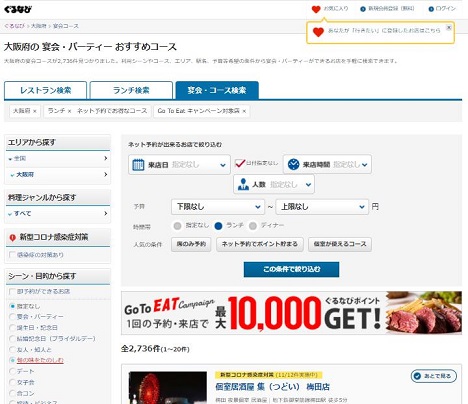
Task: Remove the Go To Eat campaign filter tag
Action: 244,111
